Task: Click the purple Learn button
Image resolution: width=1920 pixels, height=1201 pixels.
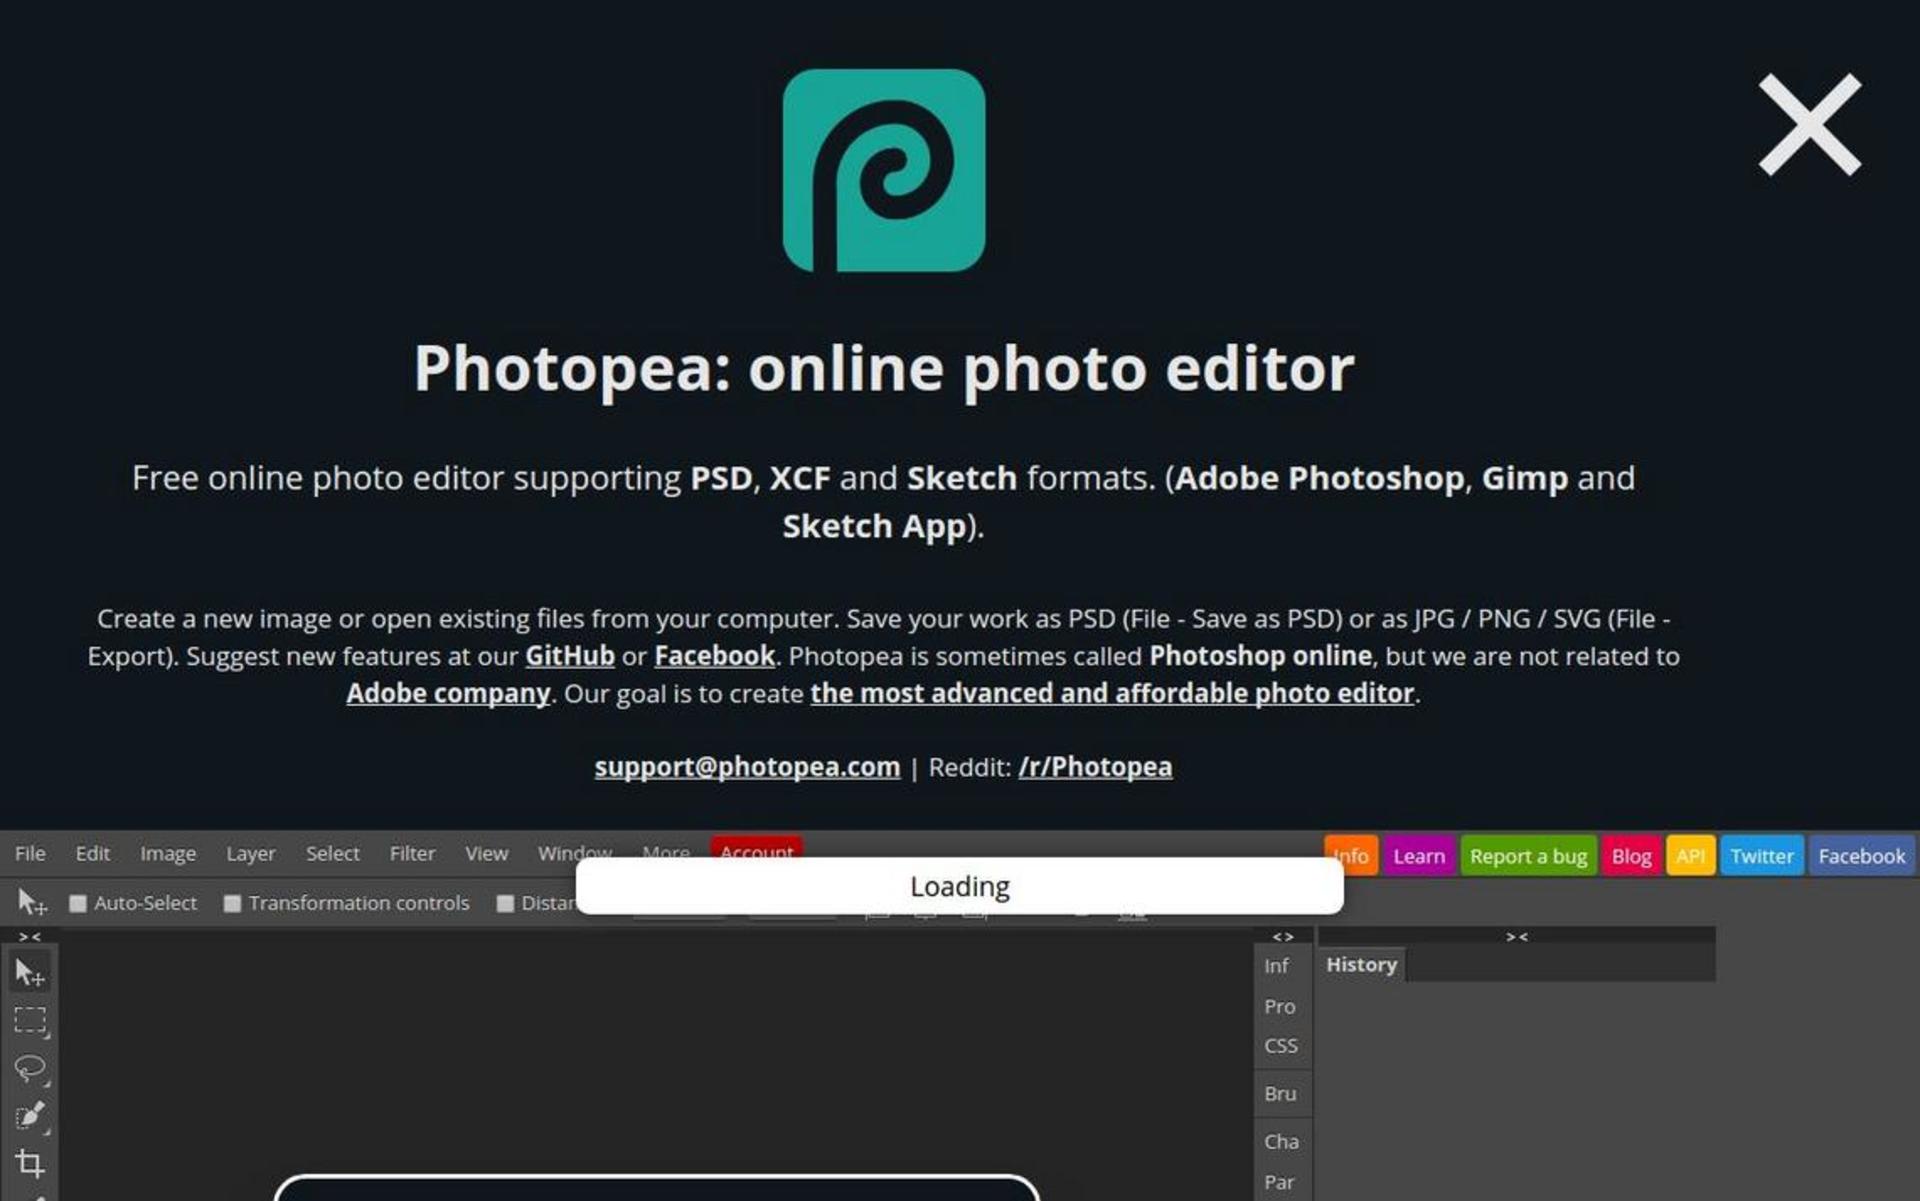Action: click(x=1419, y=856)
